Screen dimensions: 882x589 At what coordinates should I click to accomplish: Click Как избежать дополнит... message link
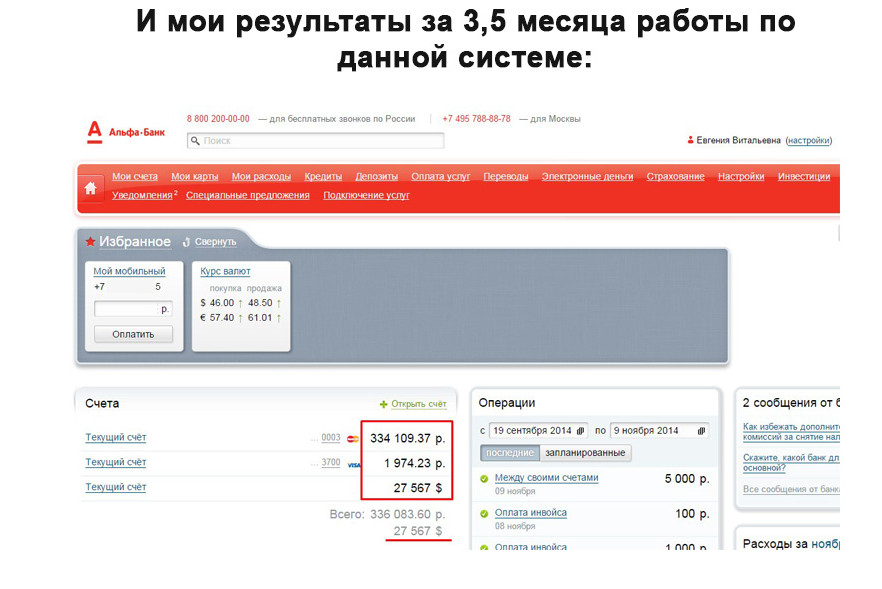tap(791, 431)
